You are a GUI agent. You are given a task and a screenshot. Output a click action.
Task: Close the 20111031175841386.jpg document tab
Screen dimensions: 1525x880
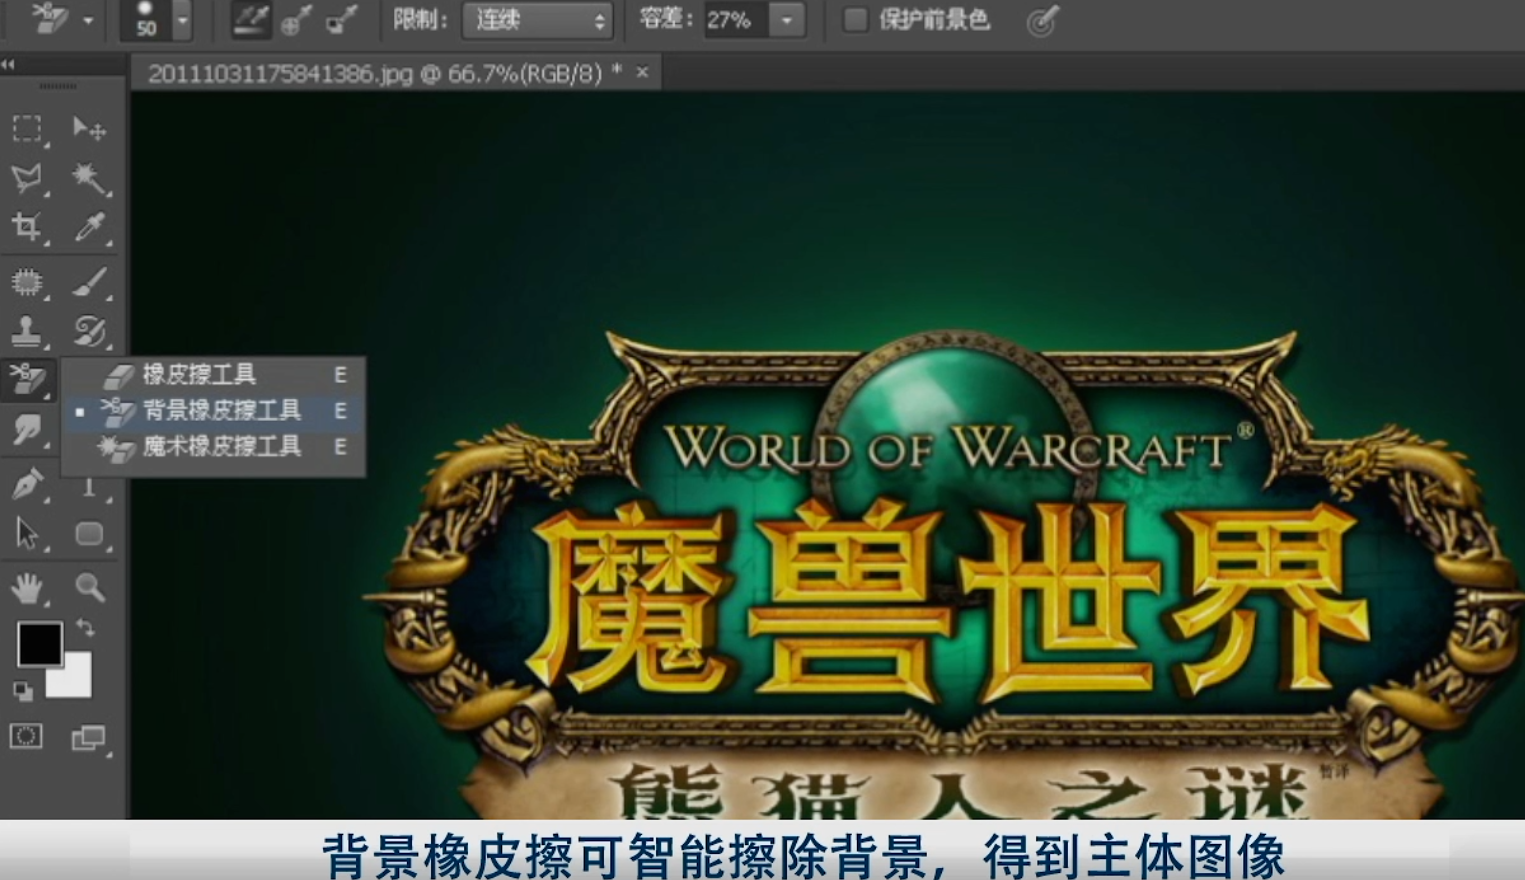click(642, 73)
